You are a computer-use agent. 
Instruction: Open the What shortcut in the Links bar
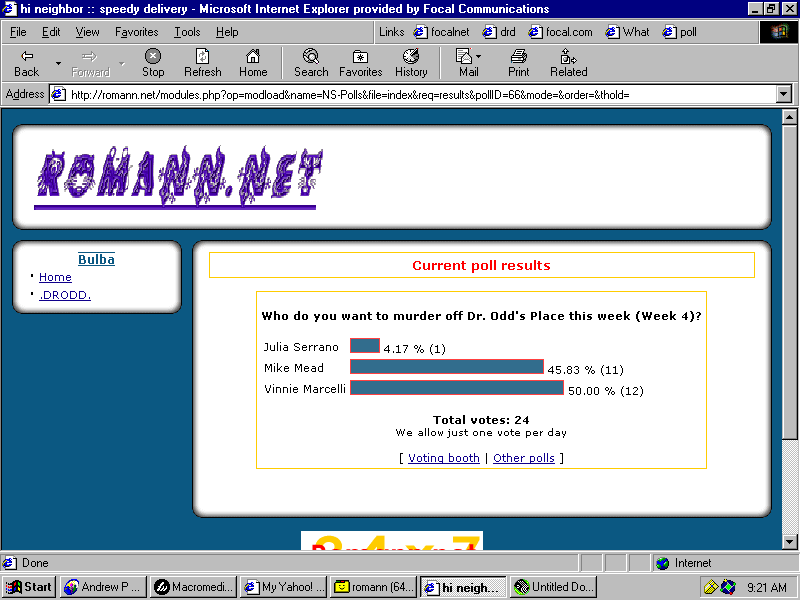627,32
